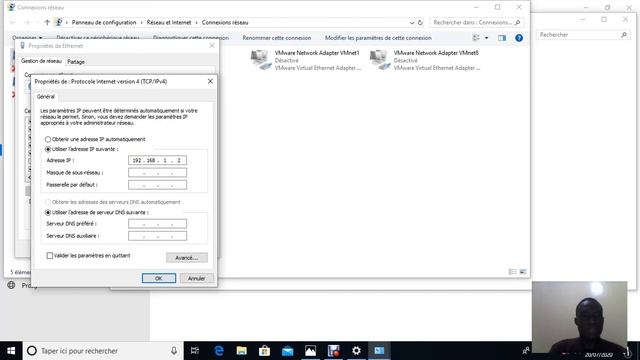Switch to large icons view in status bar
The height and width of the screenshot is (360, 640).
click(x=523, y=272)
